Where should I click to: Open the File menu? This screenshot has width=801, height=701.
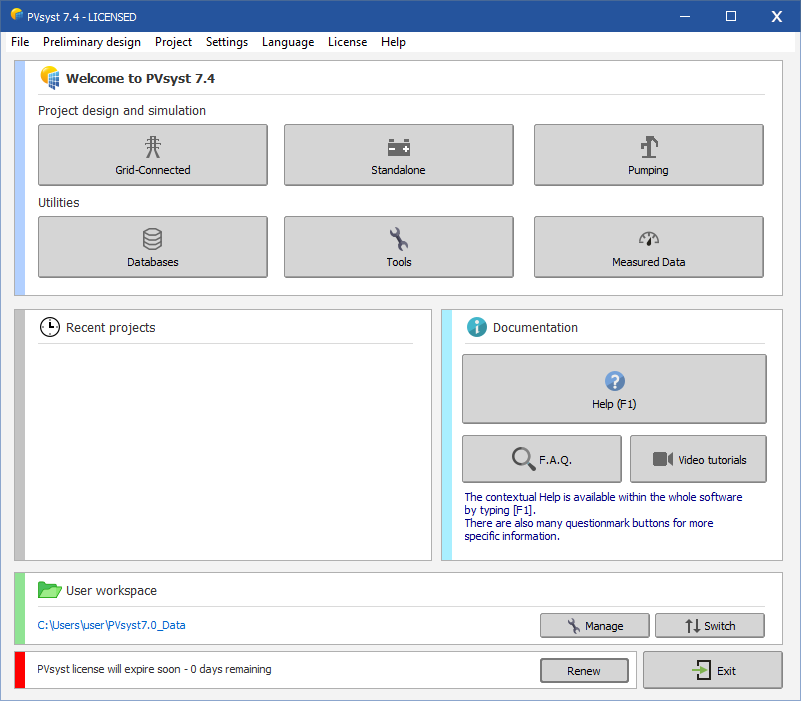coord(20,42)
